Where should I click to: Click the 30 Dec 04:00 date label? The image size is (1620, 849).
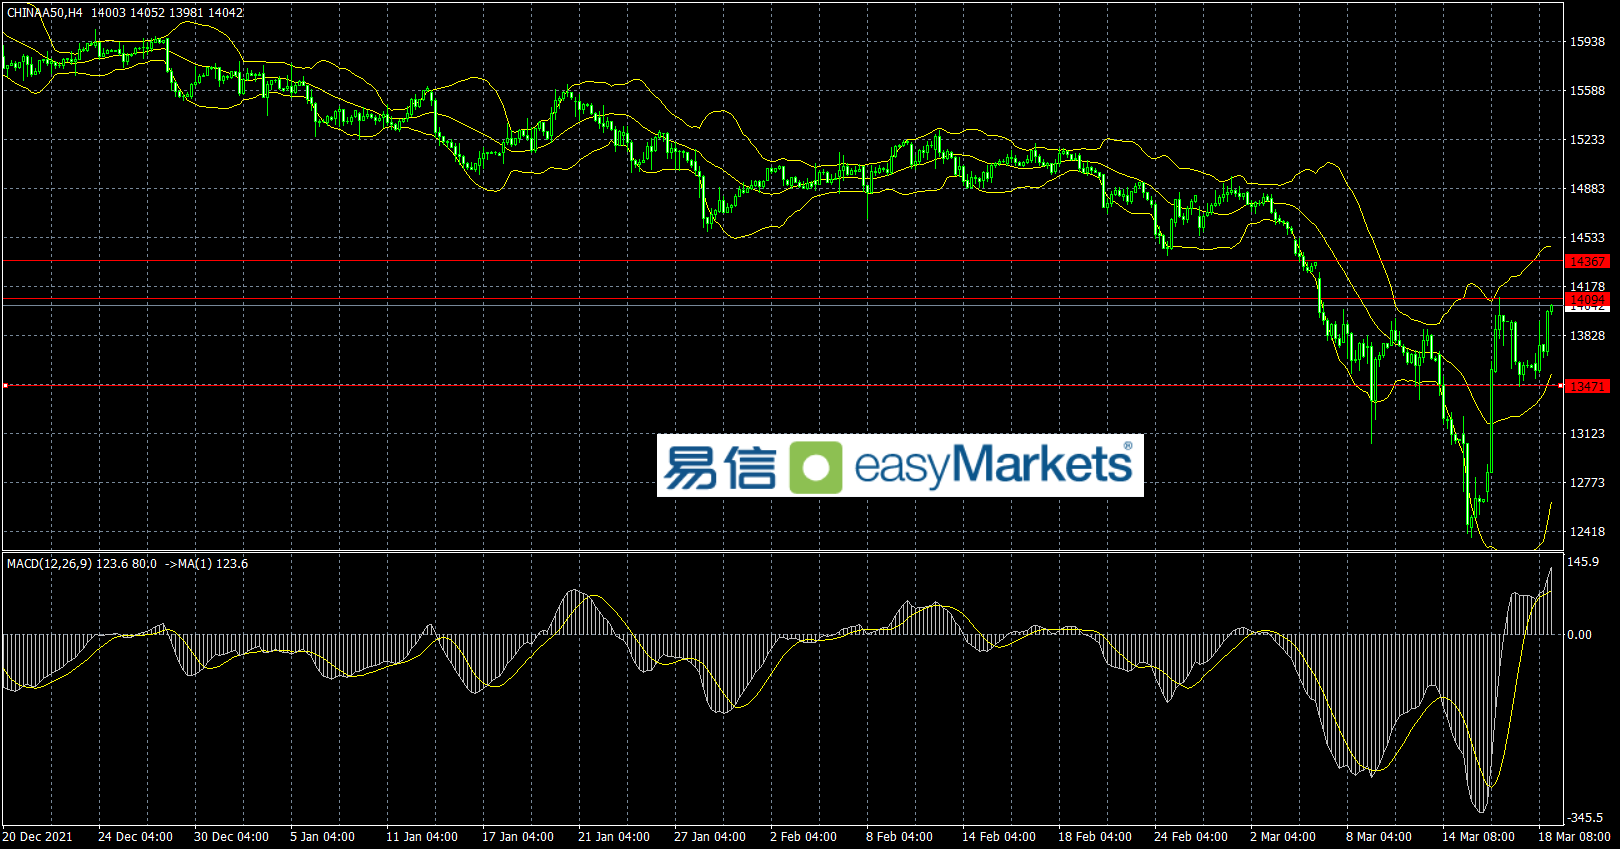tap(231, 837)
